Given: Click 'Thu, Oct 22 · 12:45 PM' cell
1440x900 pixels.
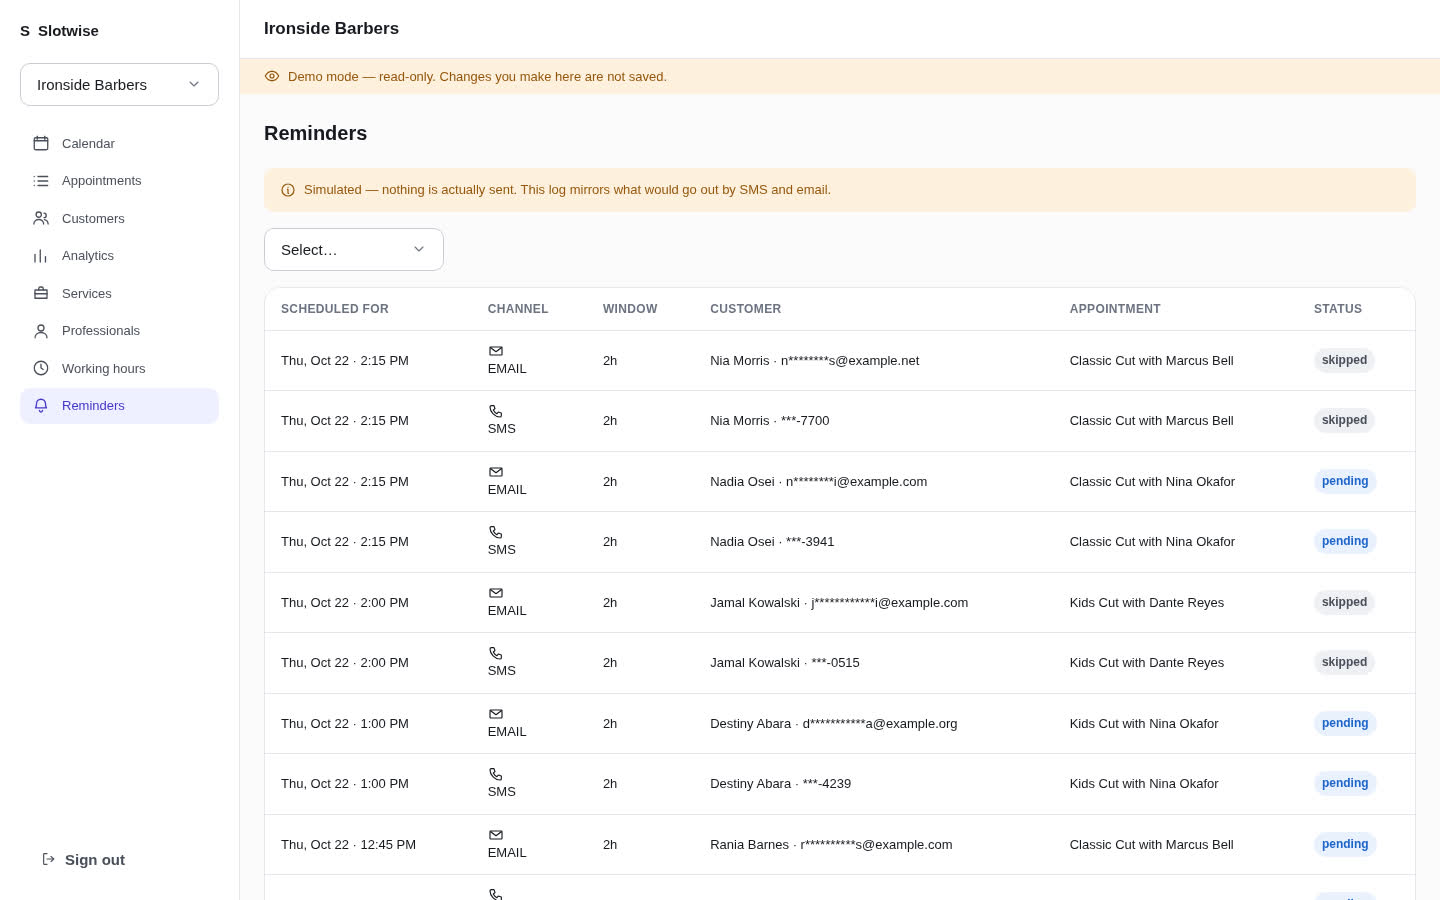Looking at the screenshot, I should (x=348, y=845).
